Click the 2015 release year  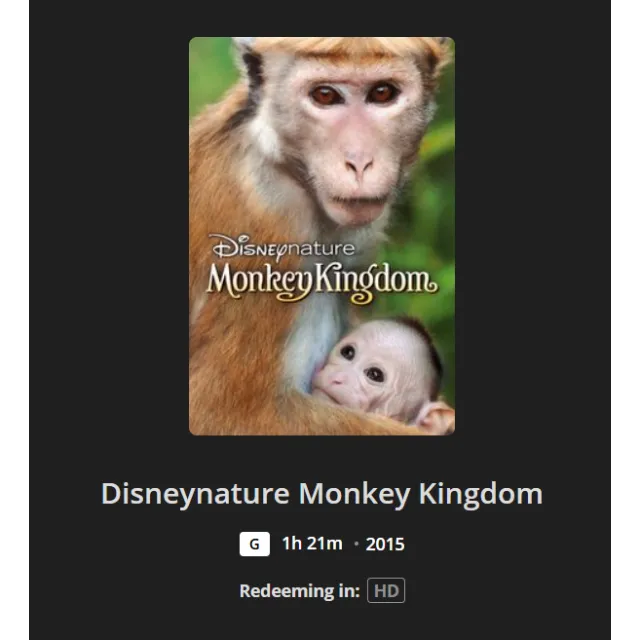(385, 544)
